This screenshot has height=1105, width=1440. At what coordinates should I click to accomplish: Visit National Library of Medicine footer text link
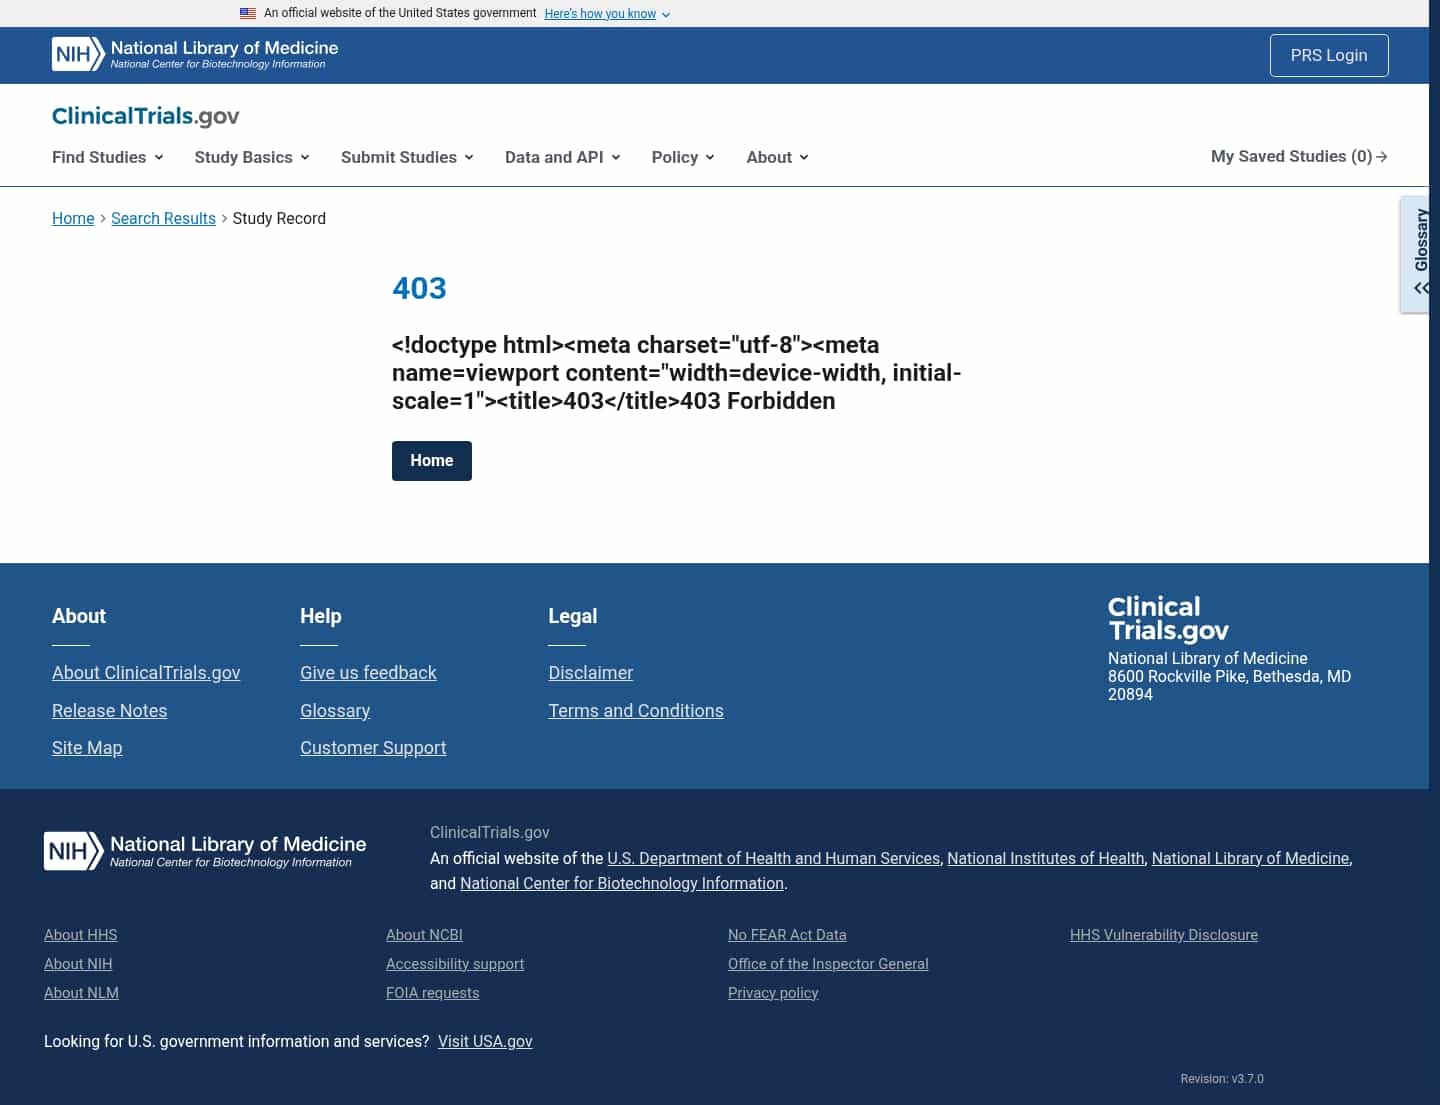coord(1251,858)
